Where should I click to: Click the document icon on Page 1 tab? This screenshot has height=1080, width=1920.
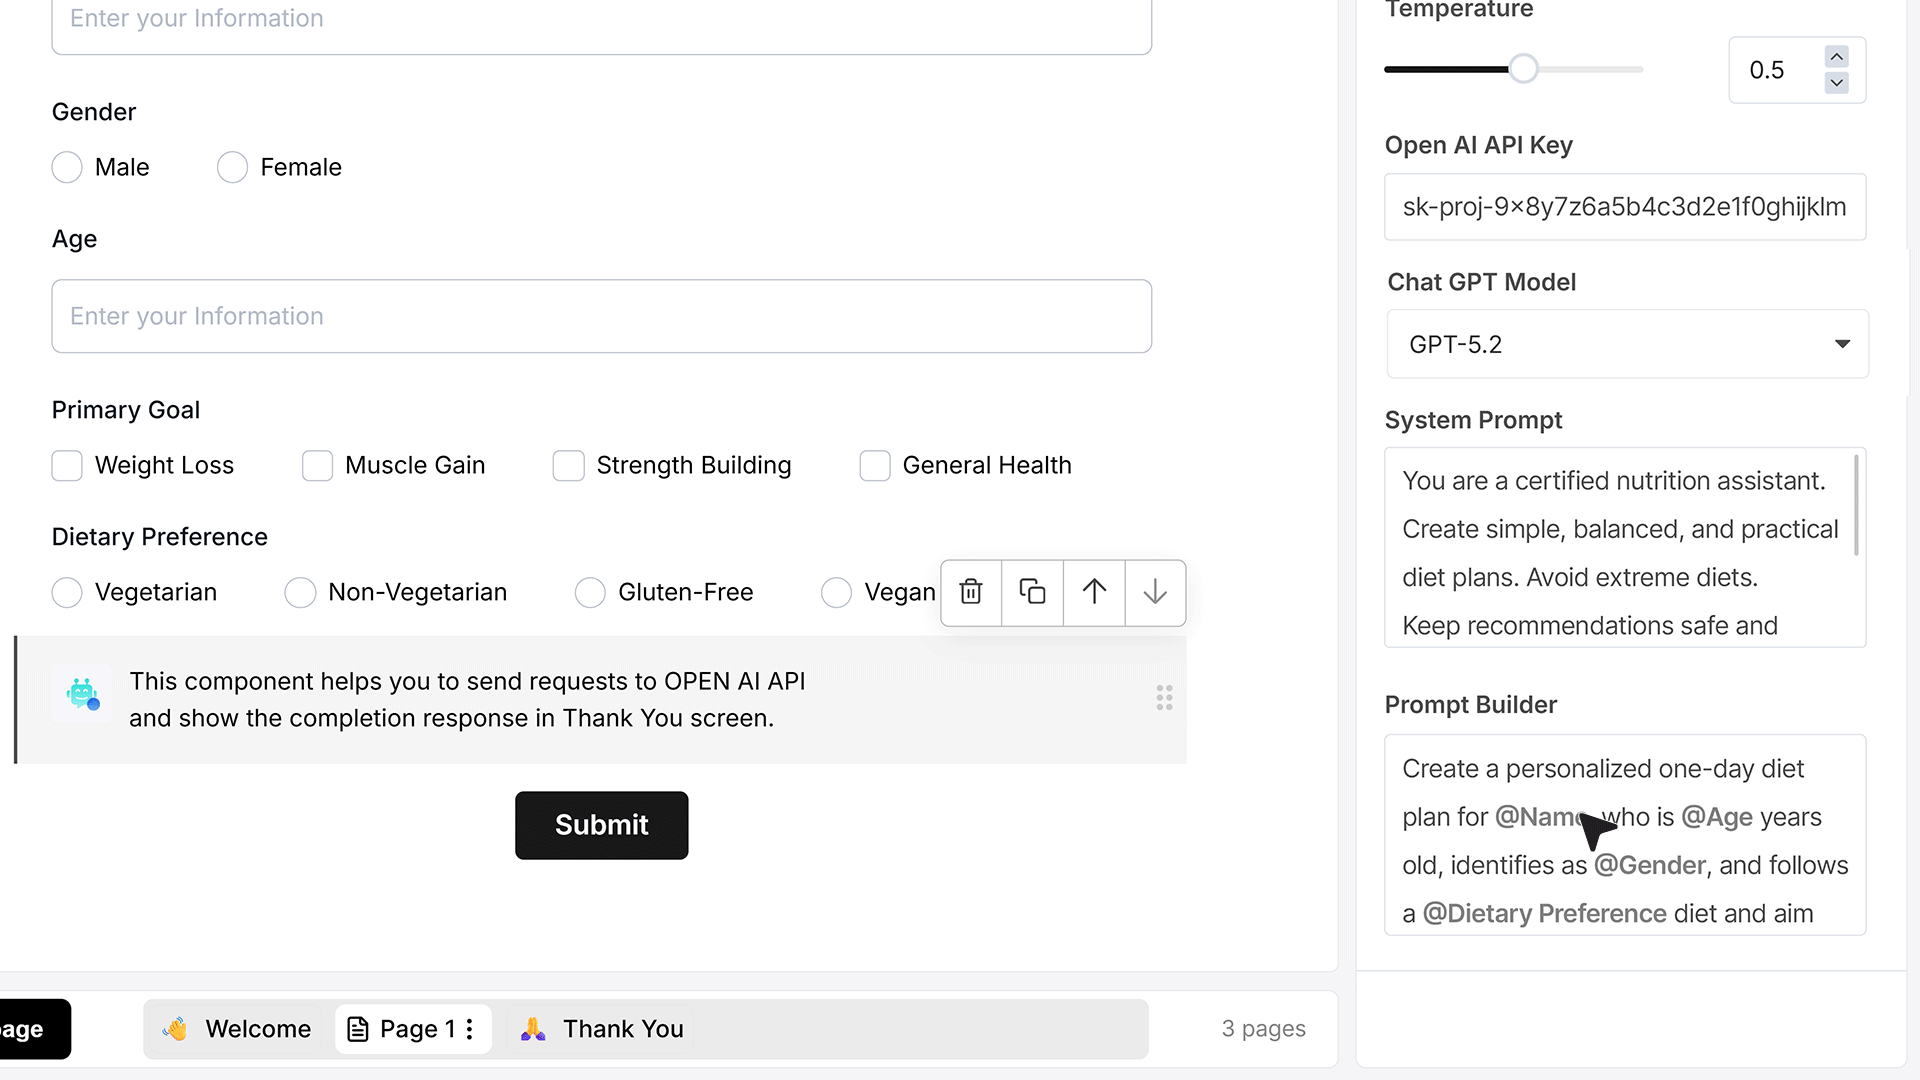(x=357, y=1029)
